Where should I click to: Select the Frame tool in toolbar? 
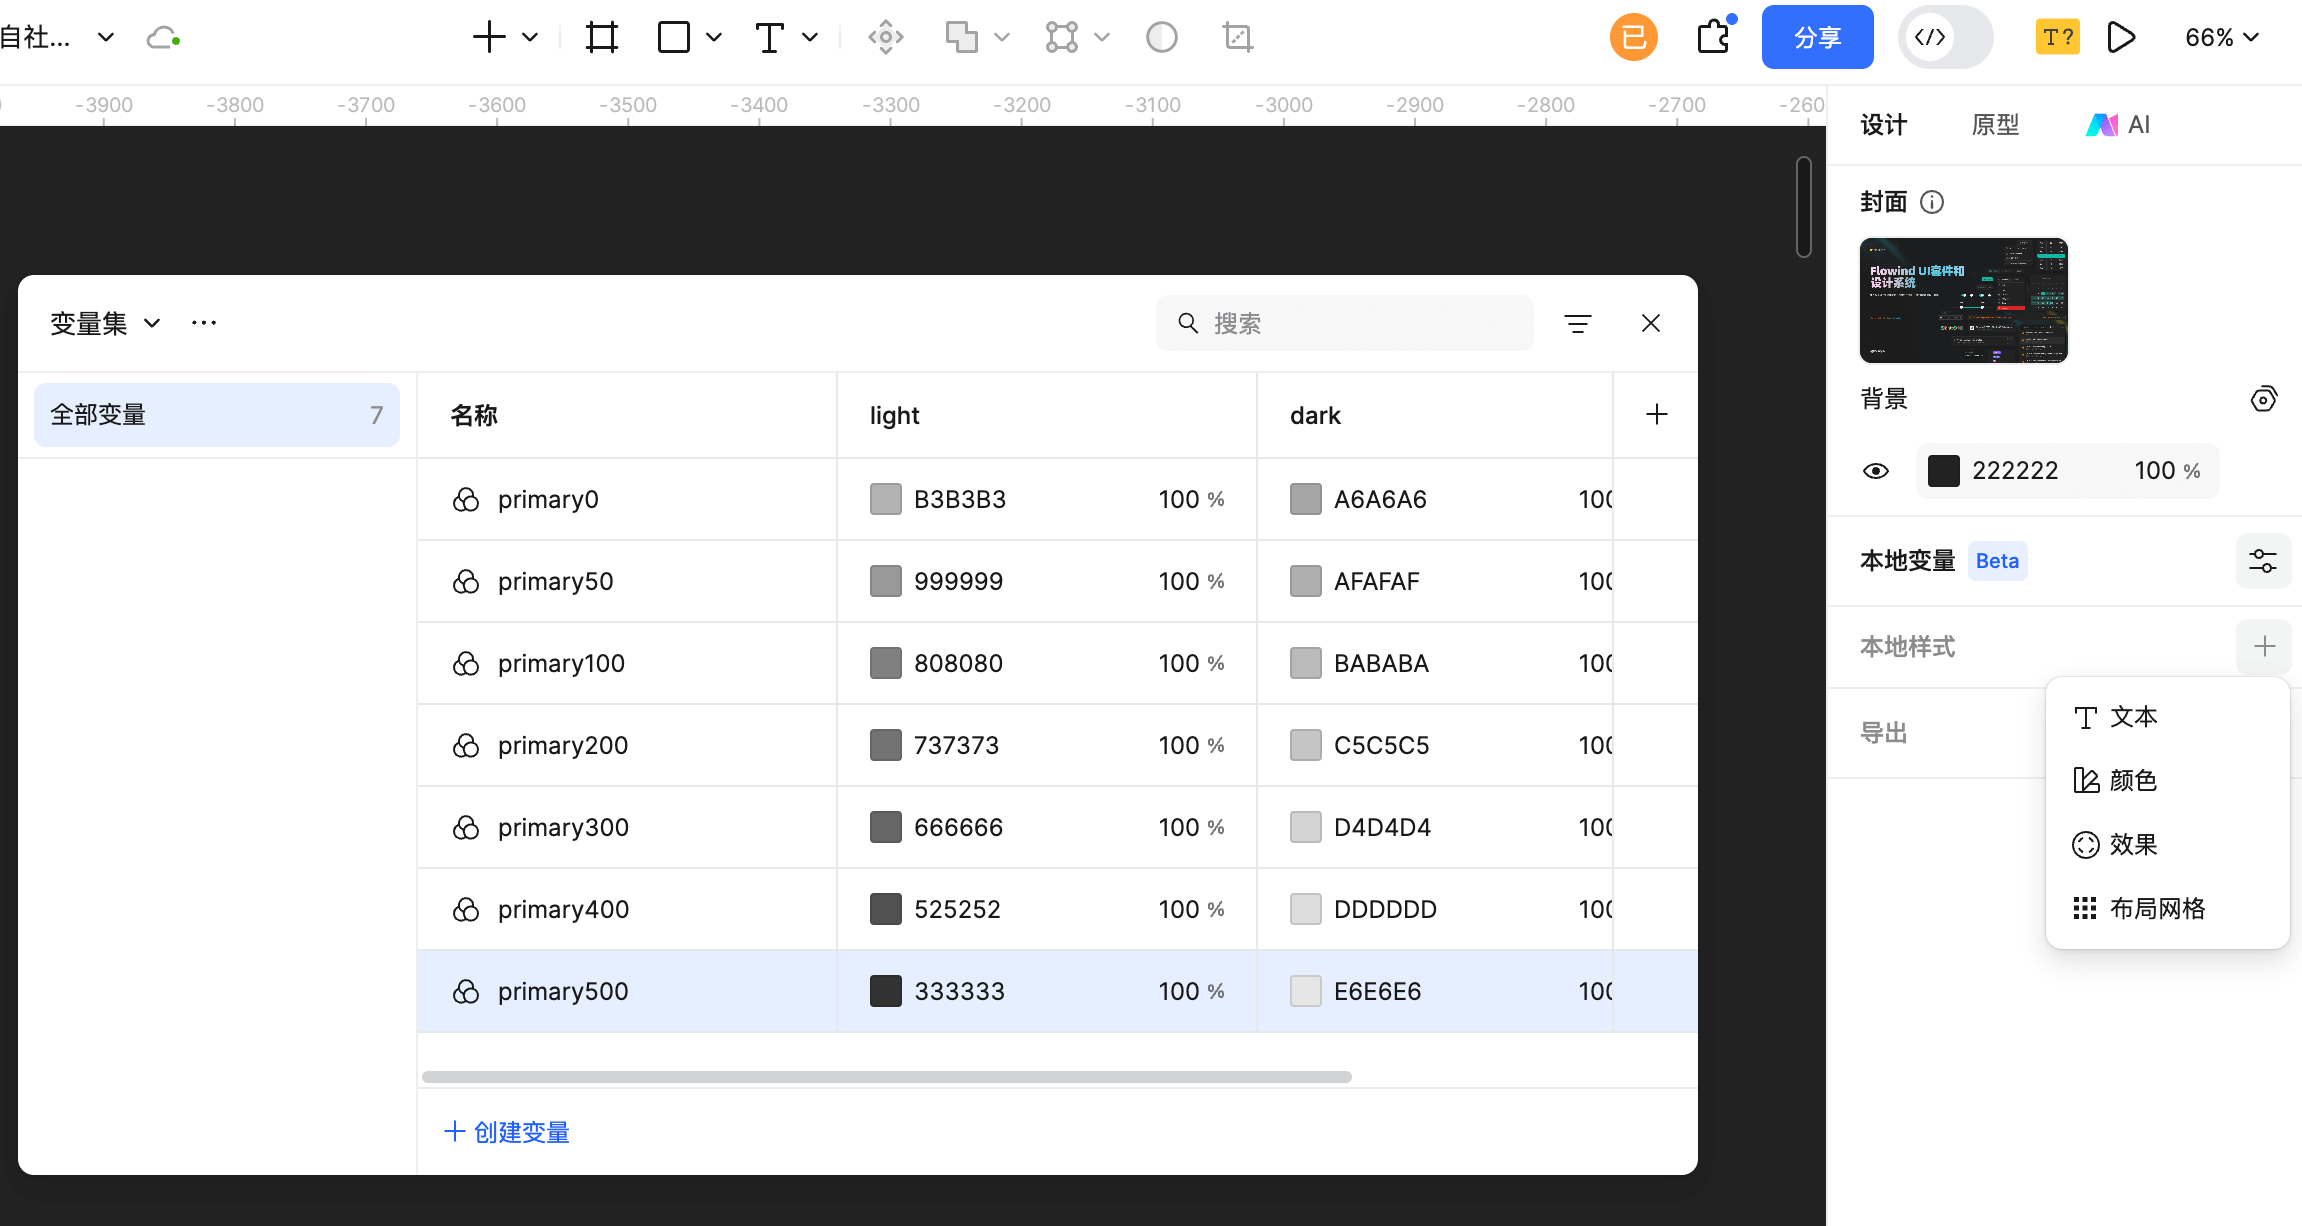(x=601, y=38)
